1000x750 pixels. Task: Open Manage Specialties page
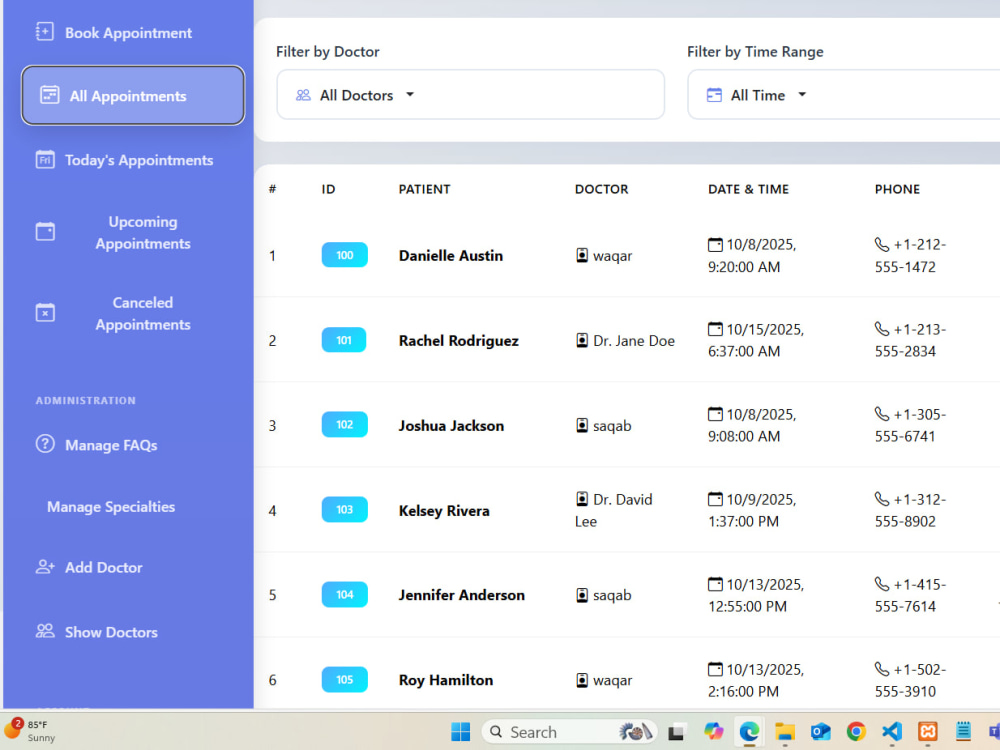(111, 506)
